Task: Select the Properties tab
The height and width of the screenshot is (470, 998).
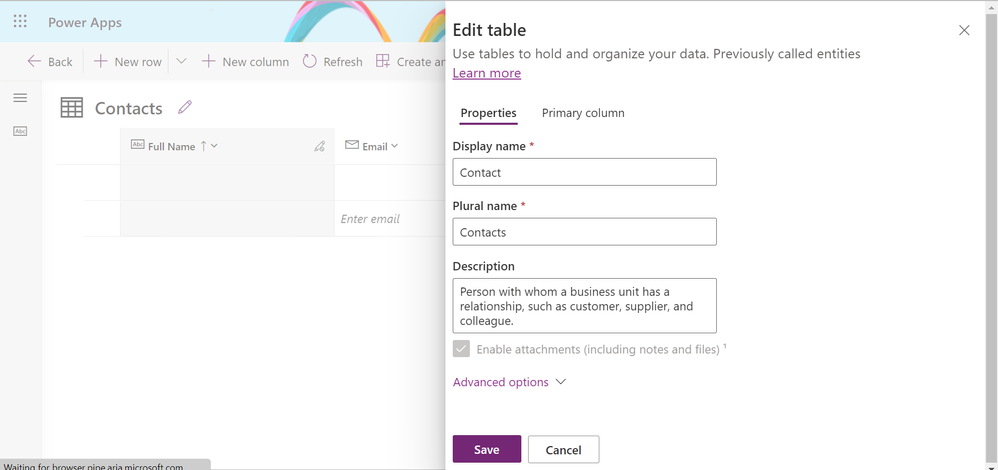Action: point(488,113)
